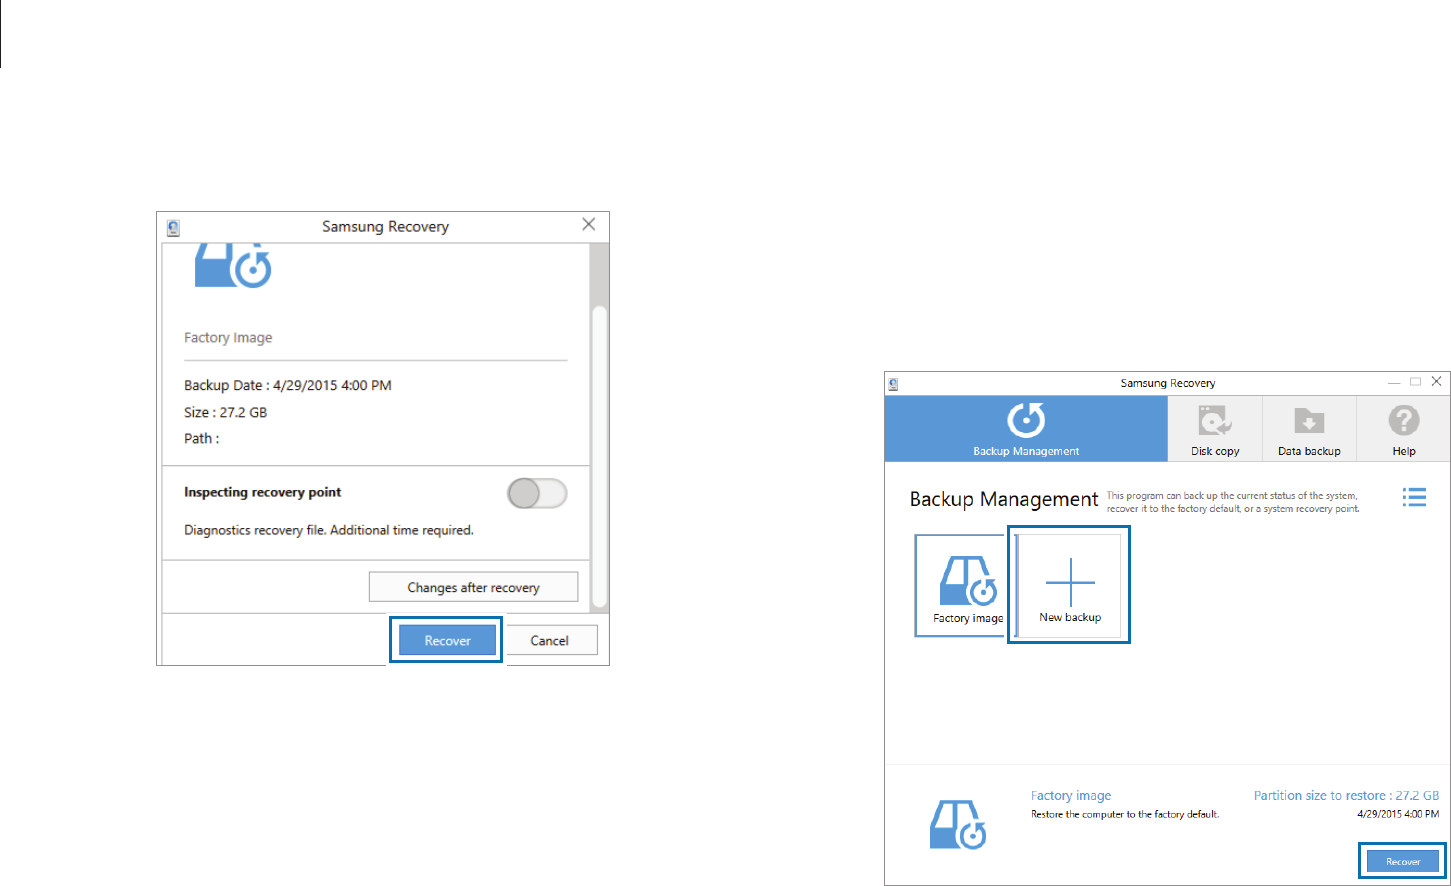Click Backup Date : 4/29/2015 4:00 PM
Screen dimensions: 1451x886
(288, 385)
